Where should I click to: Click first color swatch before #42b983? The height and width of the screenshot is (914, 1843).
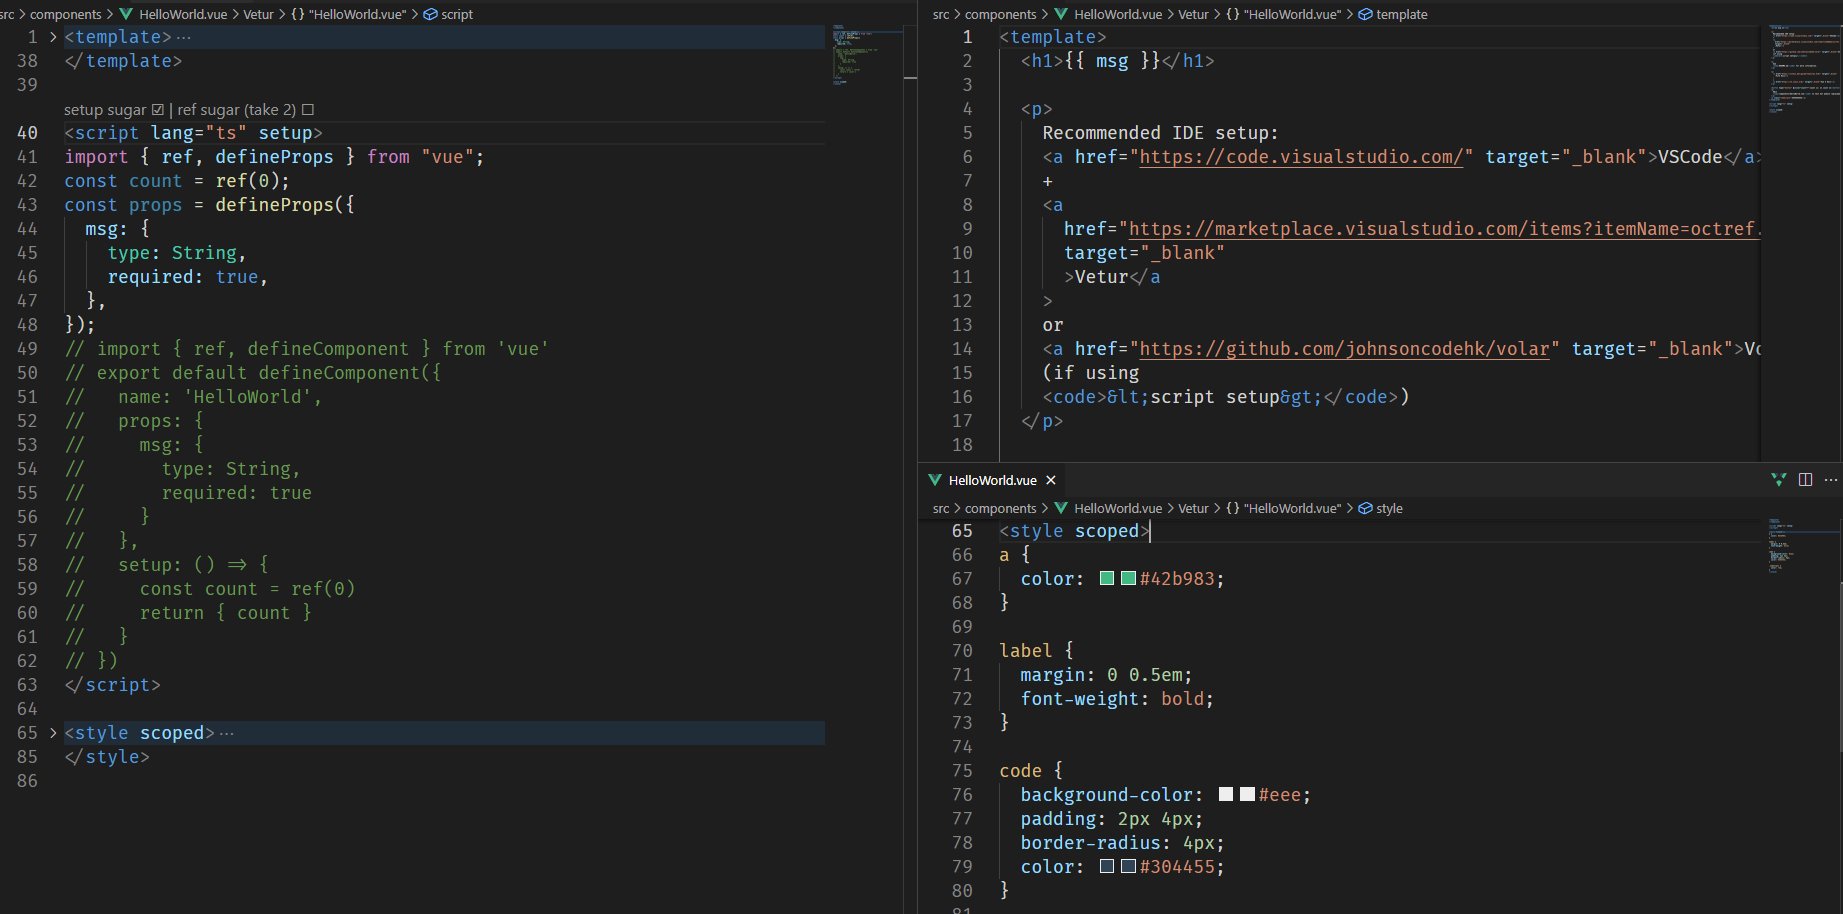point(1107,578)
